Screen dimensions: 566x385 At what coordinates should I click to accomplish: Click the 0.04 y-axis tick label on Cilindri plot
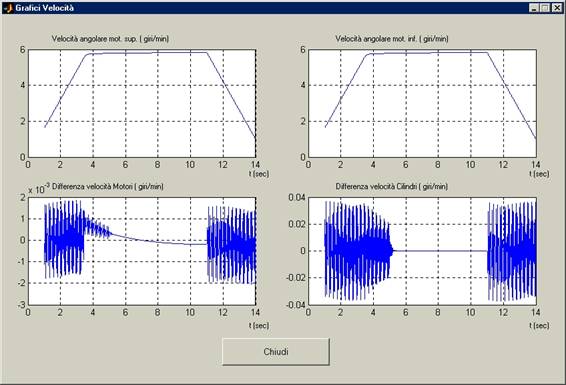click(297, 197)
